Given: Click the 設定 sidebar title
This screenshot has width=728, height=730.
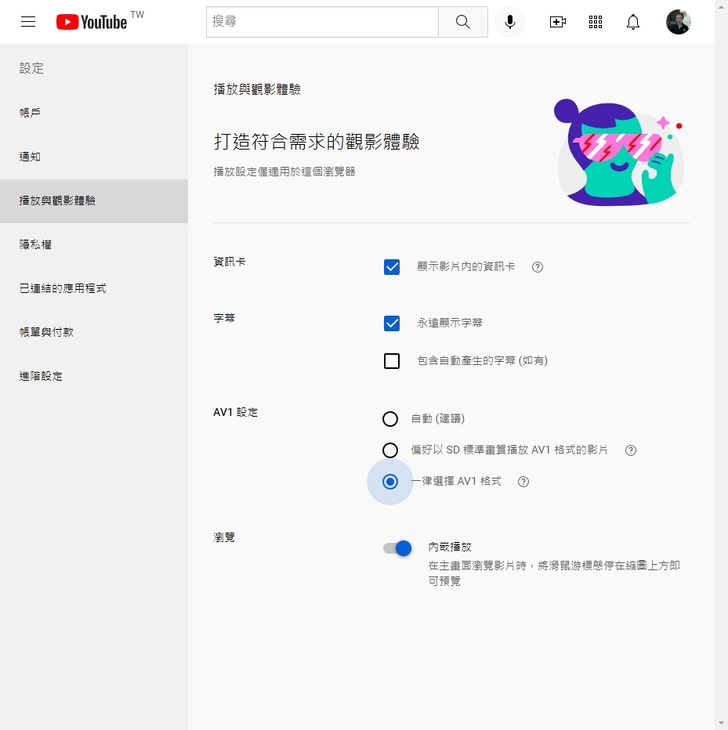Looking at the screenshot, I should (31, 68).
